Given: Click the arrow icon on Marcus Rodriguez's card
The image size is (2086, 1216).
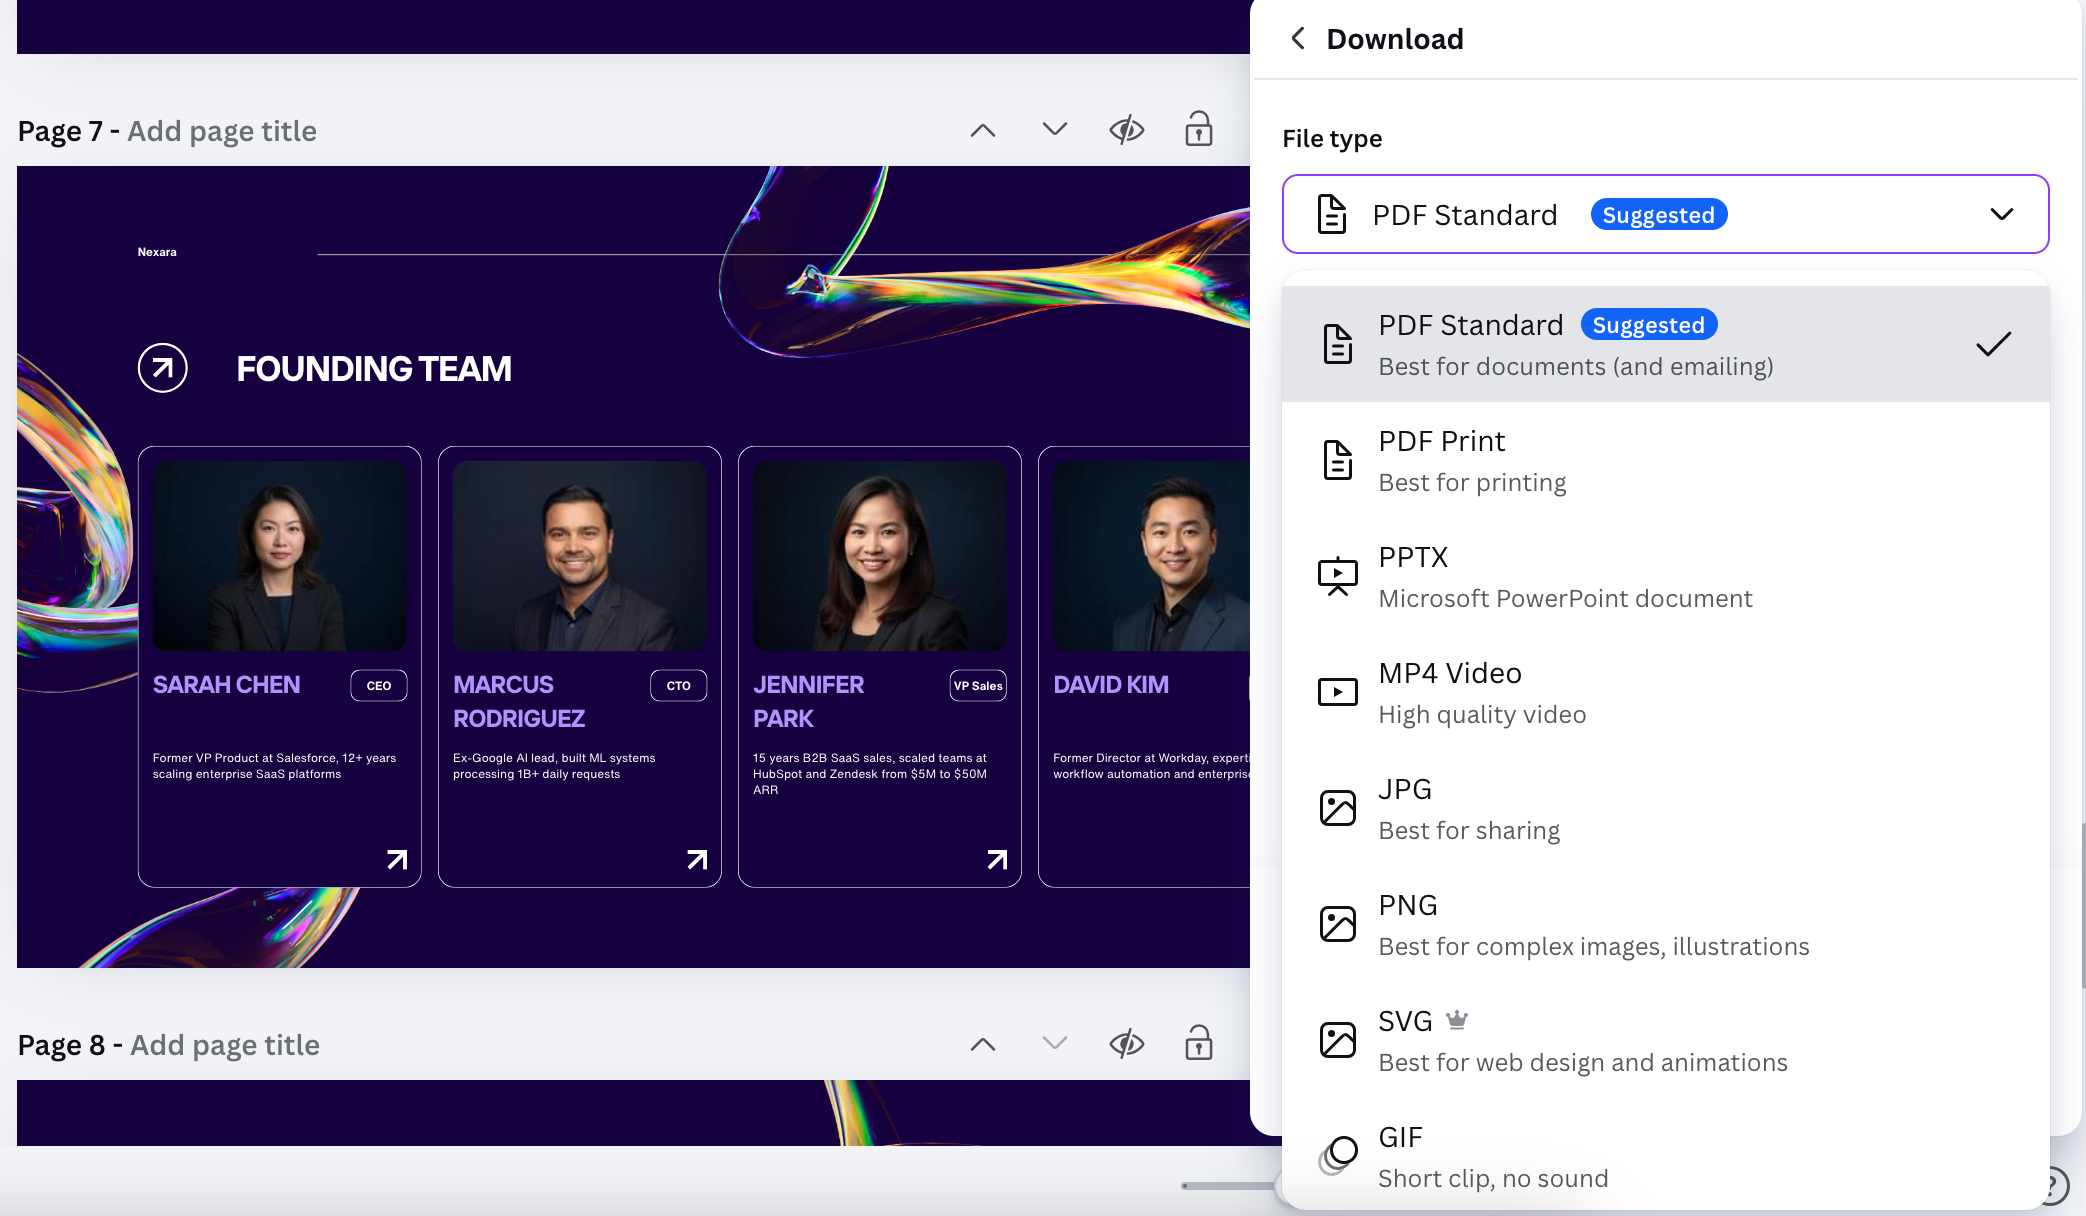Looking at the screenshot, I should pos(697,859).
